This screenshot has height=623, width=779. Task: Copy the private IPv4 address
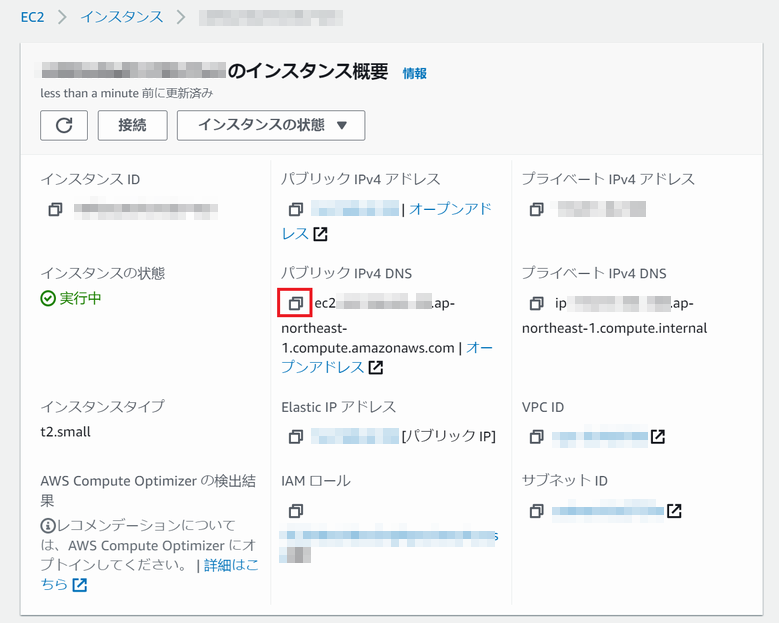coord(536,209)
